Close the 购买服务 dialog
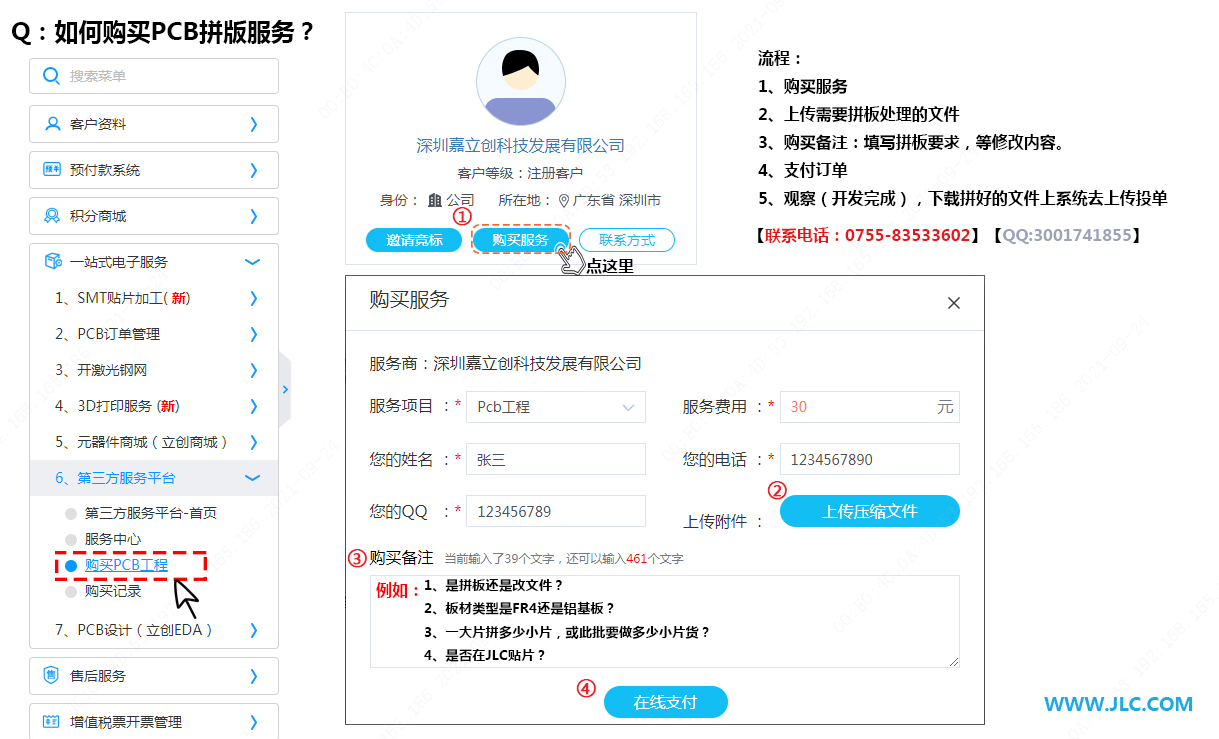 [x=953, y=303]
